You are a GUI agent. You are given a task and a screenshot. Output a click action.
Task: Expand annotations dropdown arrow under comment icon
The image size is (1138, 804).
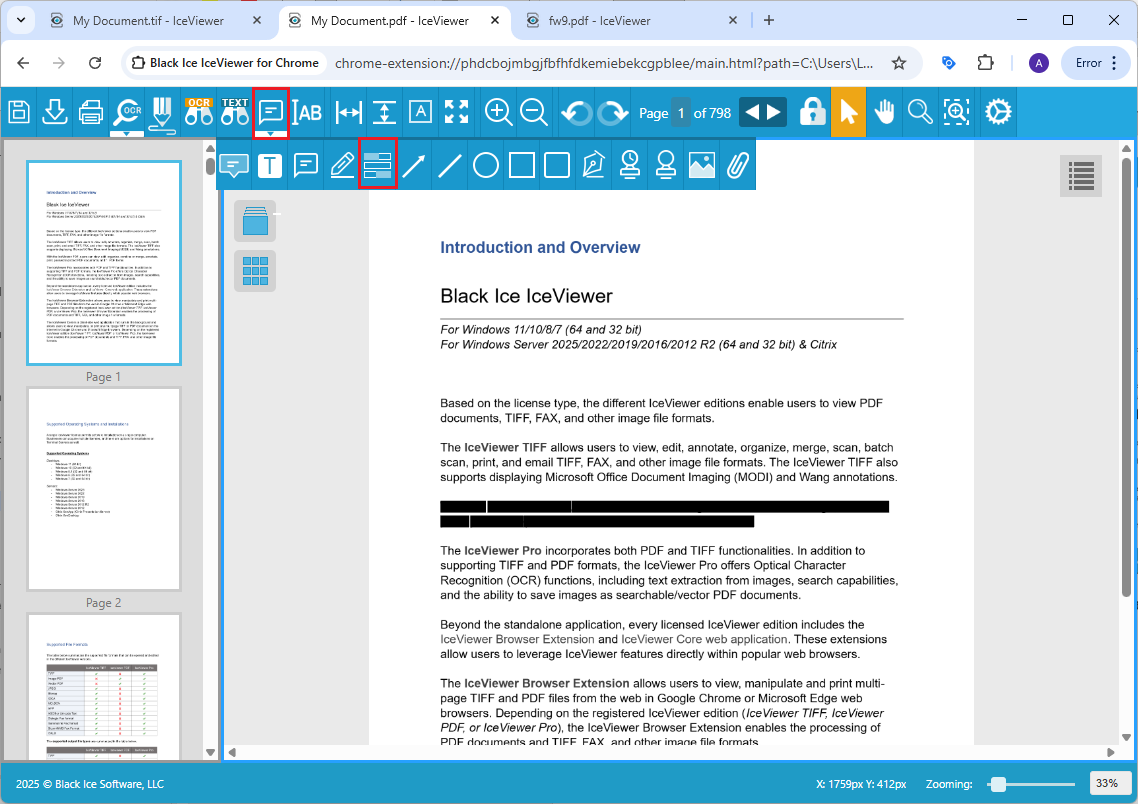(271, 134)
